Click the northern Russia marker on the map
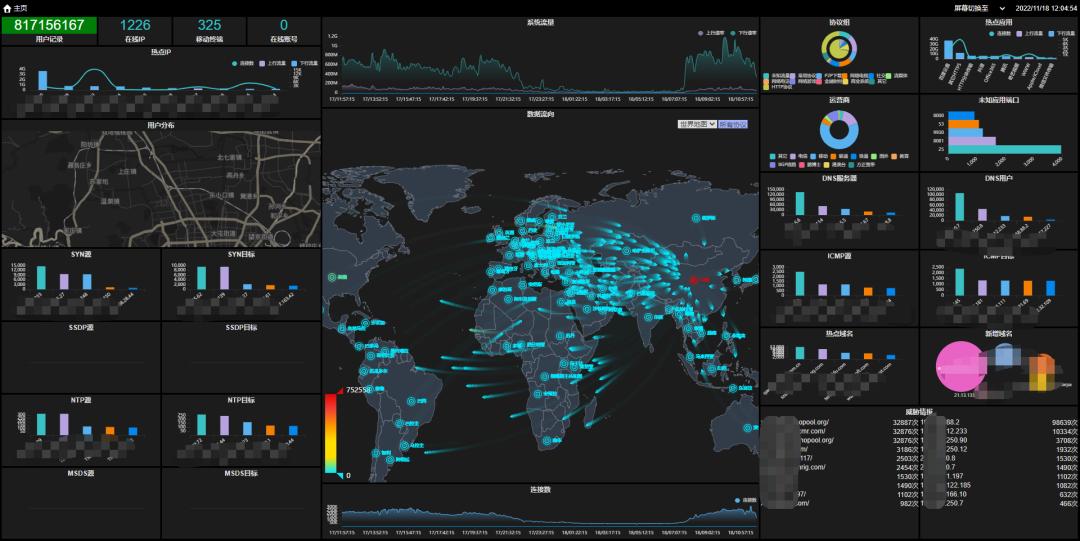The width and height of the screenshot is (1080, 541). [x=696, y=218]
